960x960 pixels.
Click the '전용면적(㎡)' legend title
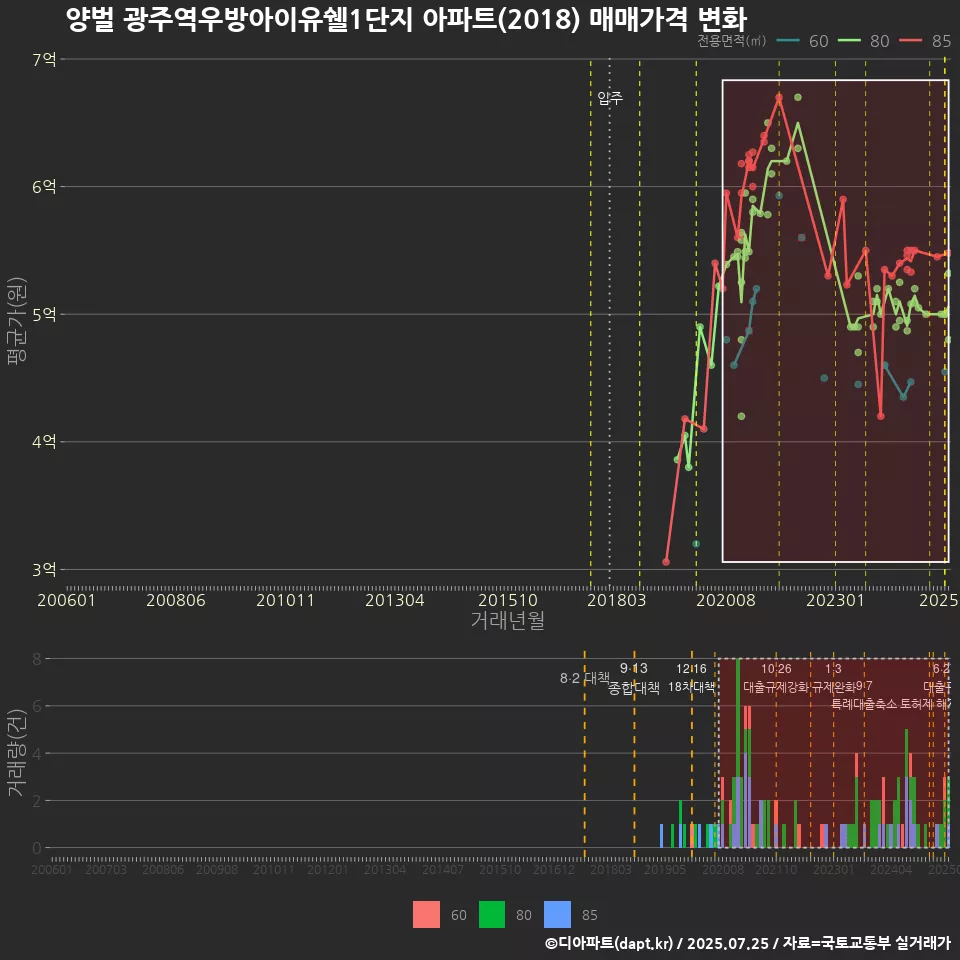pyautogui.click(x=732, y=41)
